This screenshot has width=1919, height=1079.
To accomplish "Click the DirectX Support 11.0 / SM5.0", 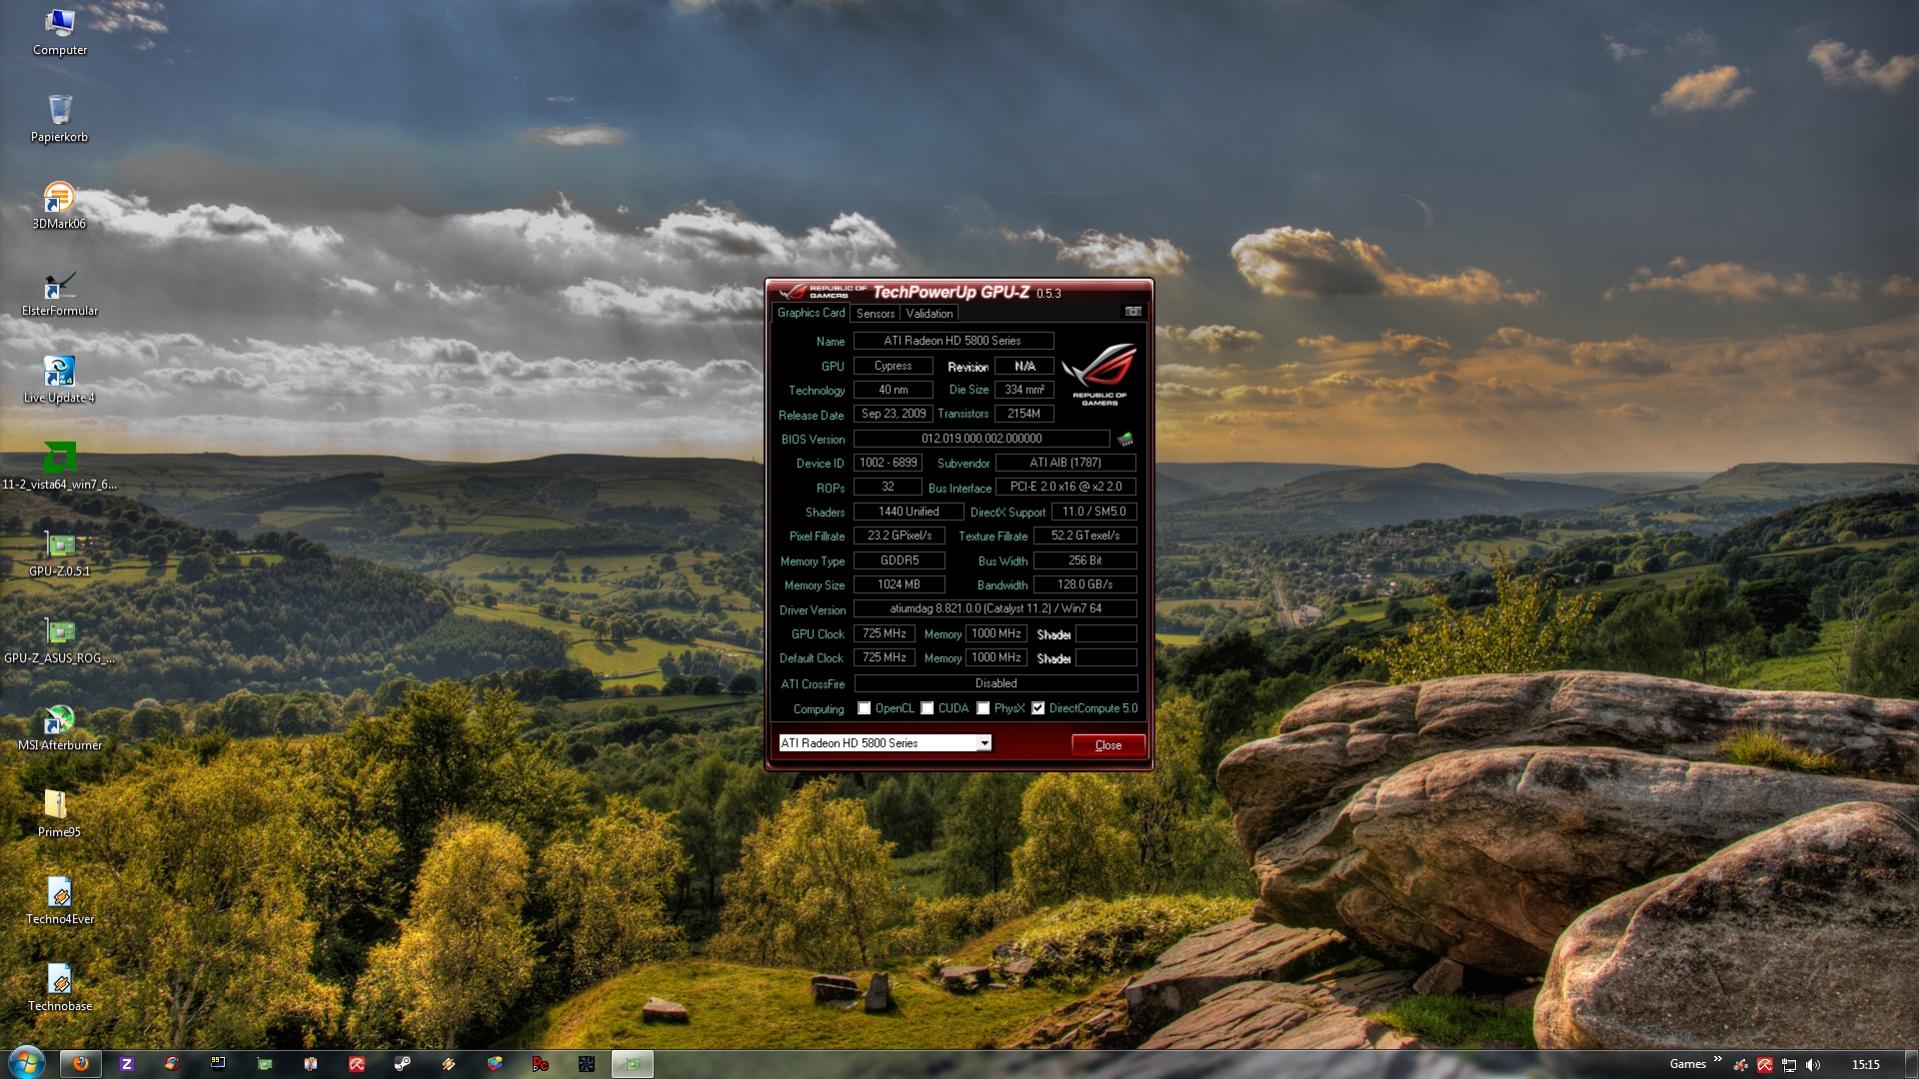I will tap(1094, 512).
